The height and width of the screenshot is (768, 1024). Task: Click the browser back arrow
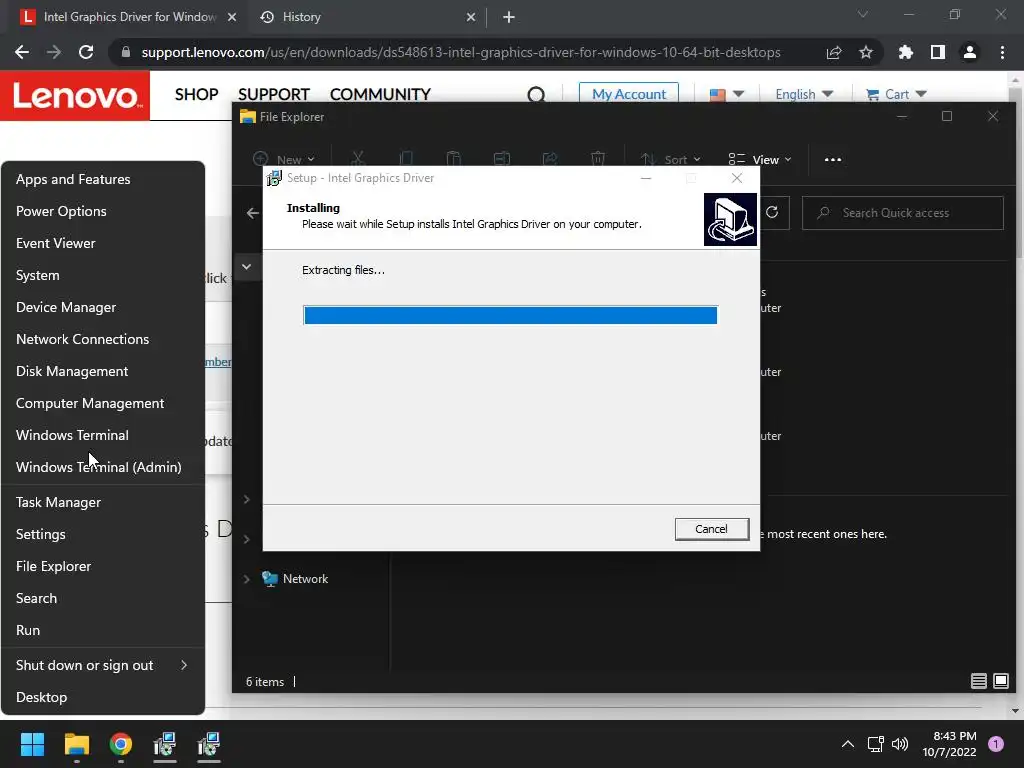(22, 52)
